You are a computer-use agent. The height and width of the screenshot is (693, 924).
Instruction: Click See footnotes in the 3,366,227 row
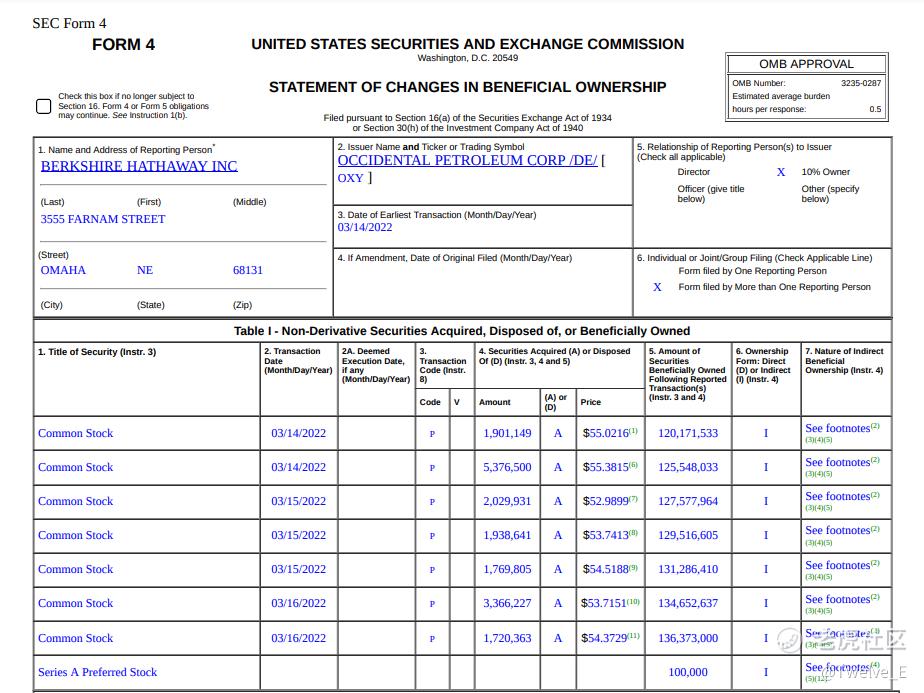pyautogui.click(x=837, y=599)
